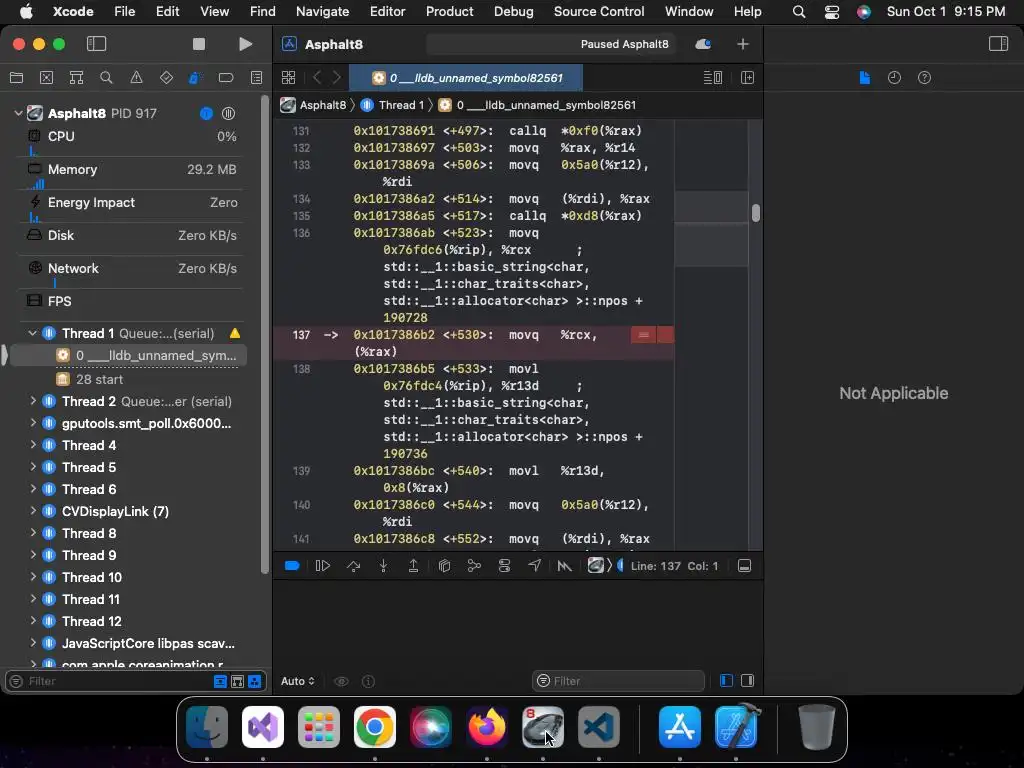Toggle show only crashed threads filter
This screenshot has height=768, width=1024.
220,681
